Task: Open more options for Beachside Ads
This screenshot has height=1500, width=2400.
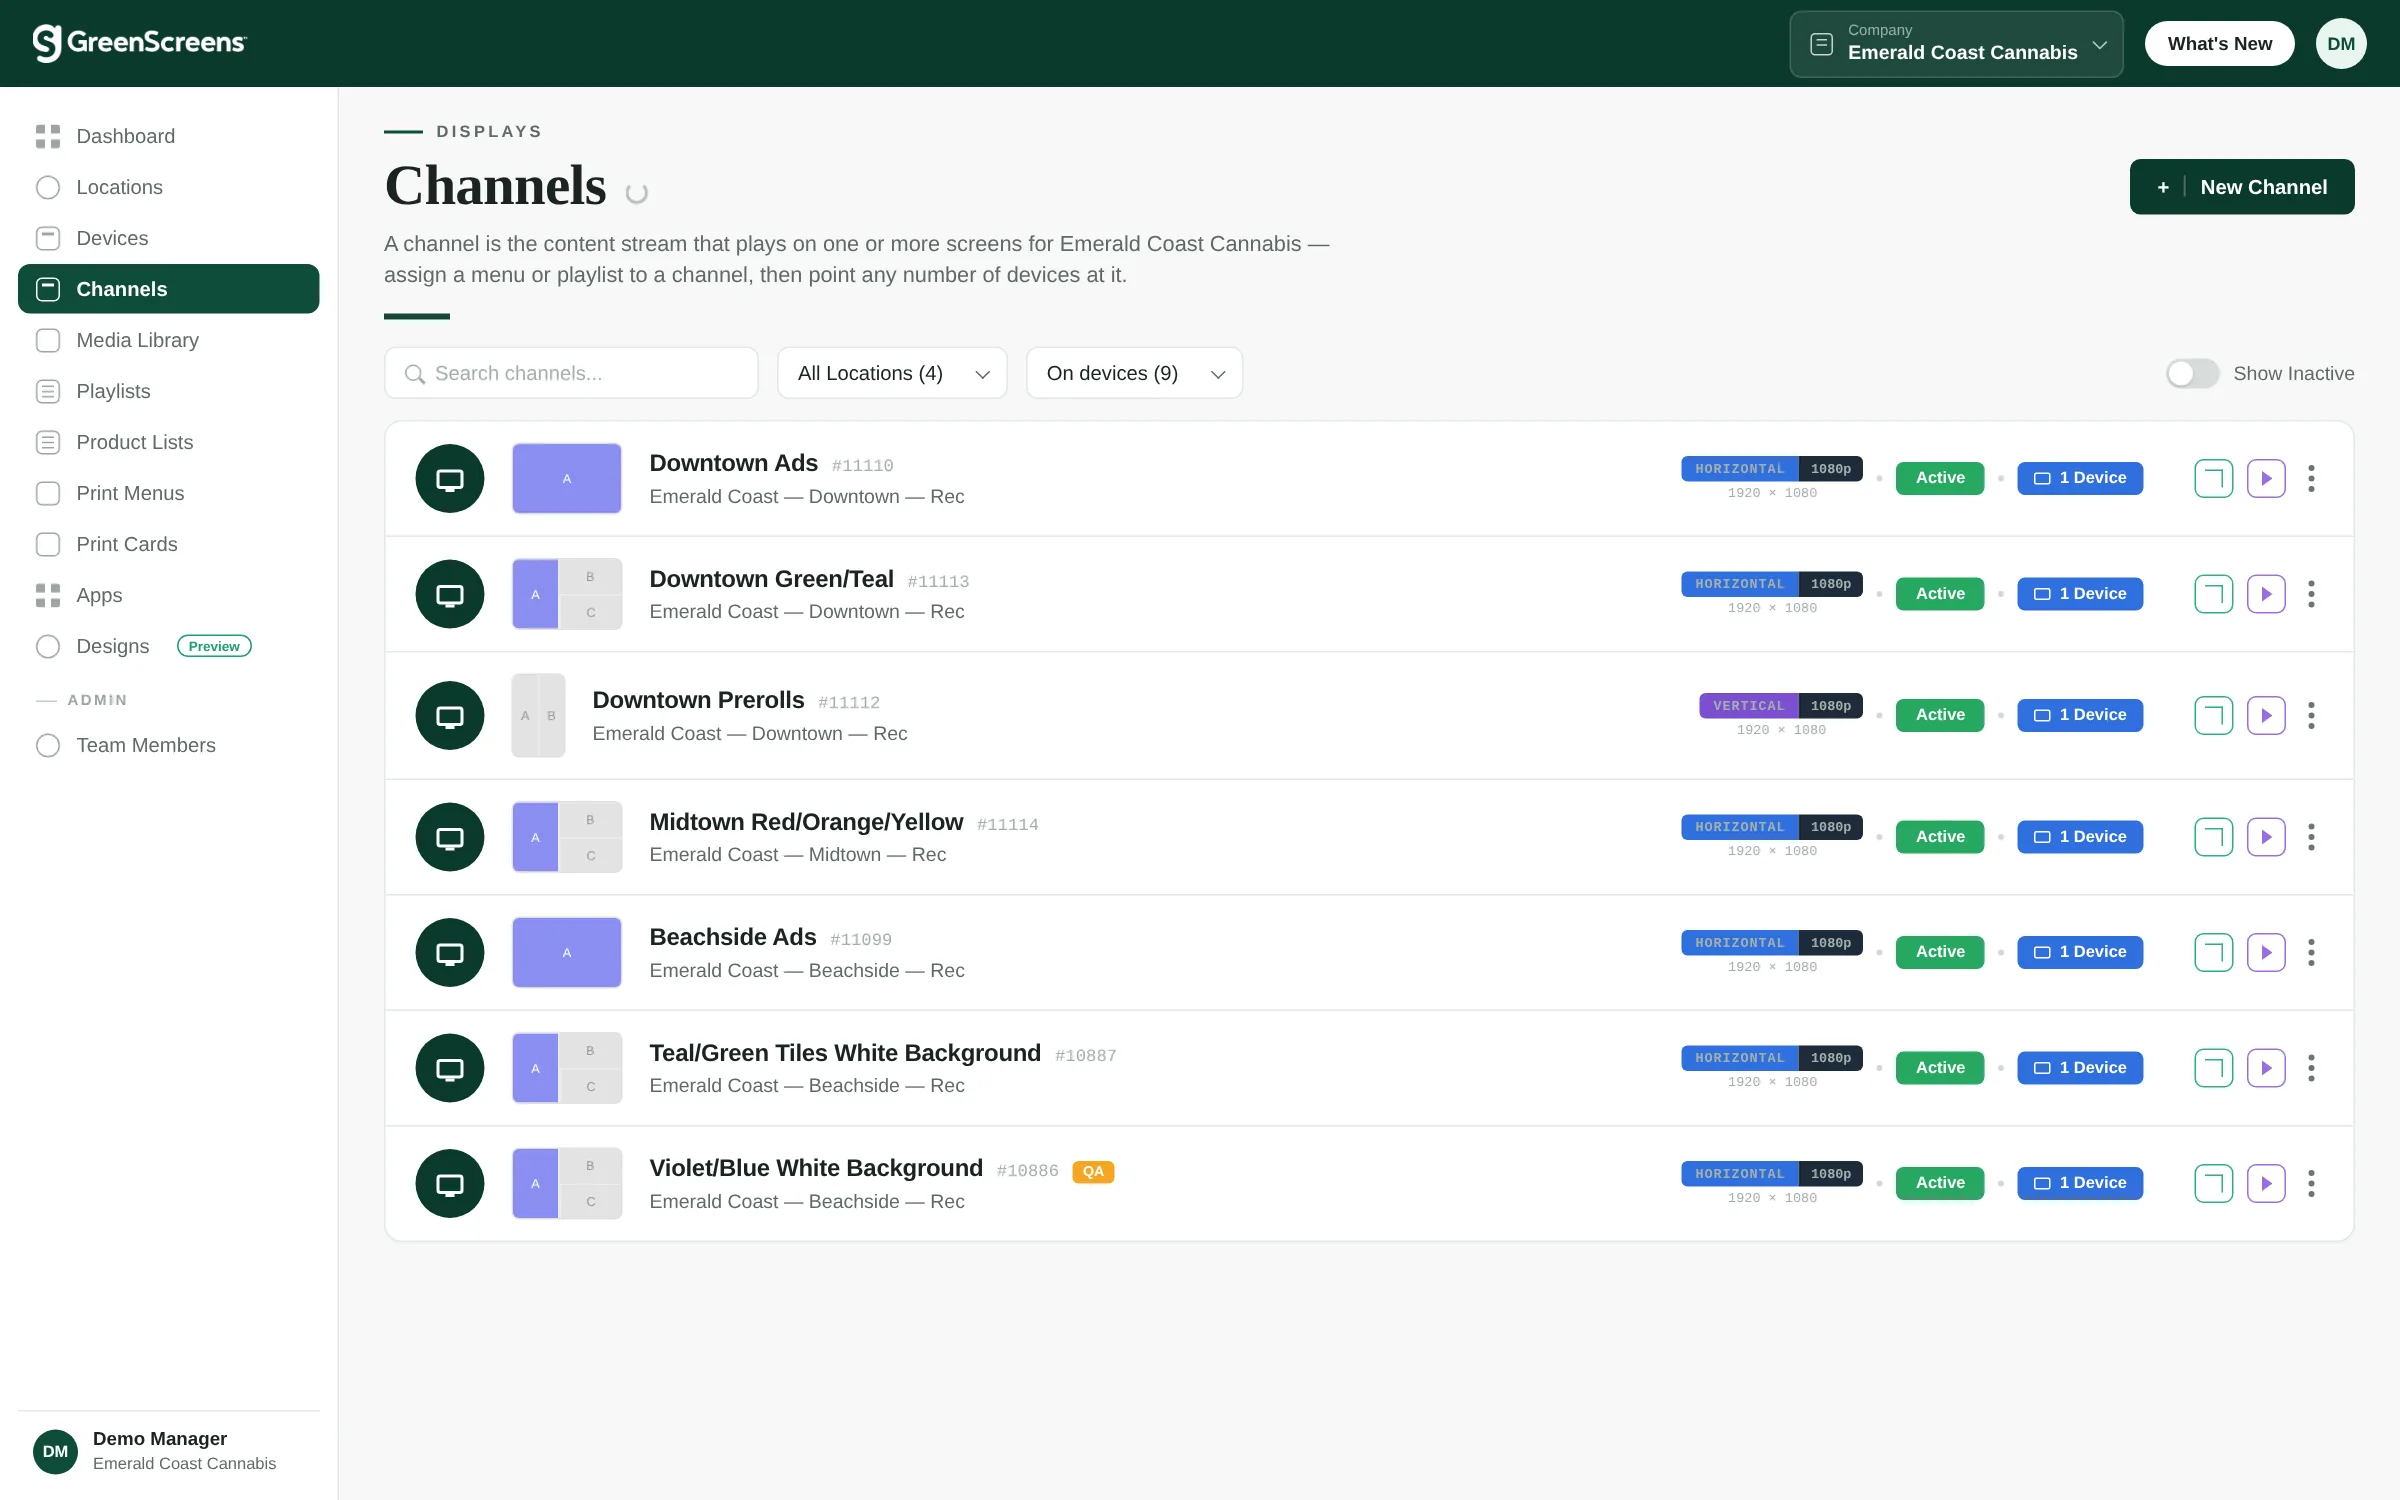Action: pyautogui.click(x=2311, y=952)
